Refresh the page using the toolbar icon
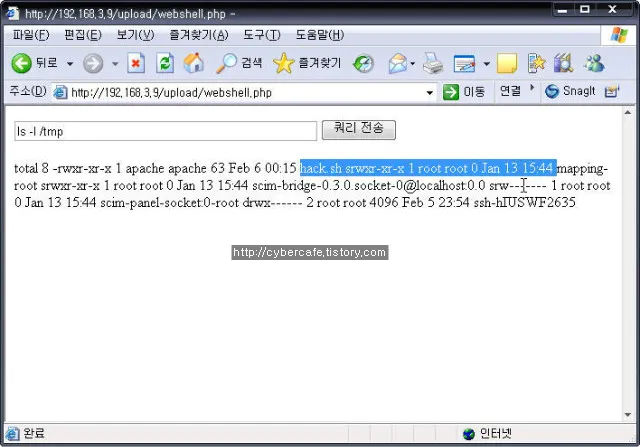This screenshot has height=447, width=640. (x=165, y=63)
